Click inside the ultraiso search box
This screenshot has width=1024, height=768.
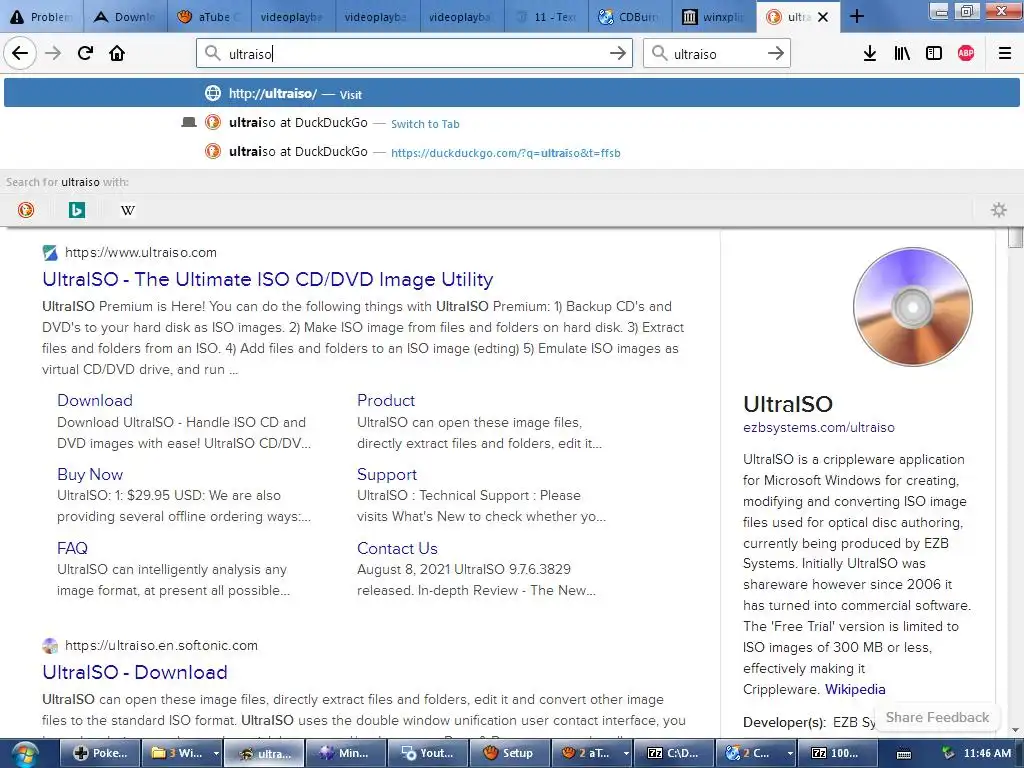pyautogui.click(x=716, y=53)
